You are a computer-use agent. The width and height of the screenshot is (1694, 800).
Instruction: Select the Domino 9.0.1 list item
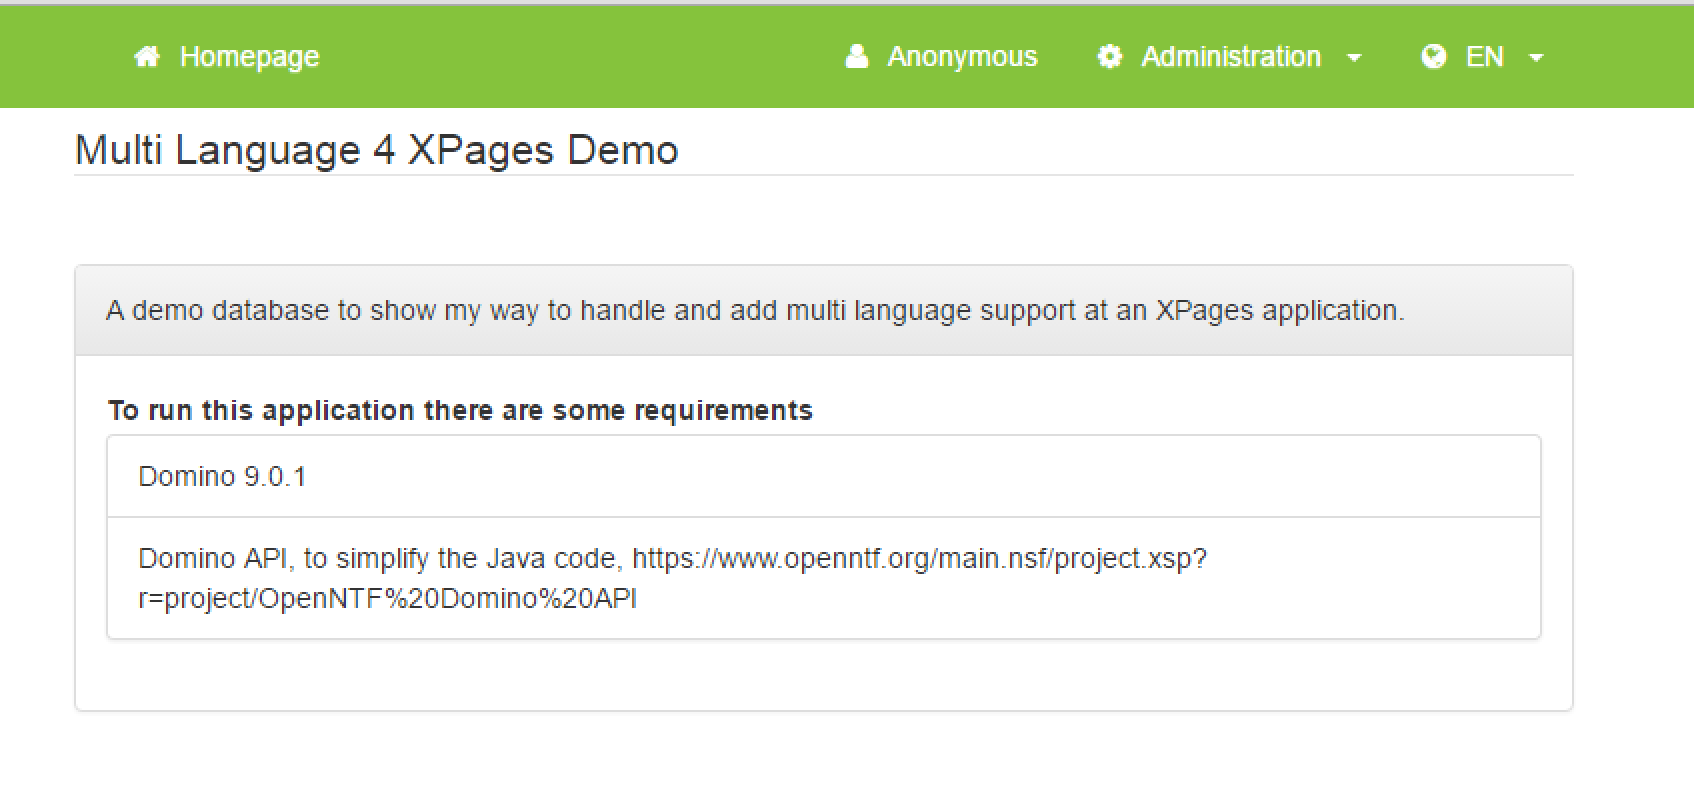pyautogui.click(x=824, y=476)
